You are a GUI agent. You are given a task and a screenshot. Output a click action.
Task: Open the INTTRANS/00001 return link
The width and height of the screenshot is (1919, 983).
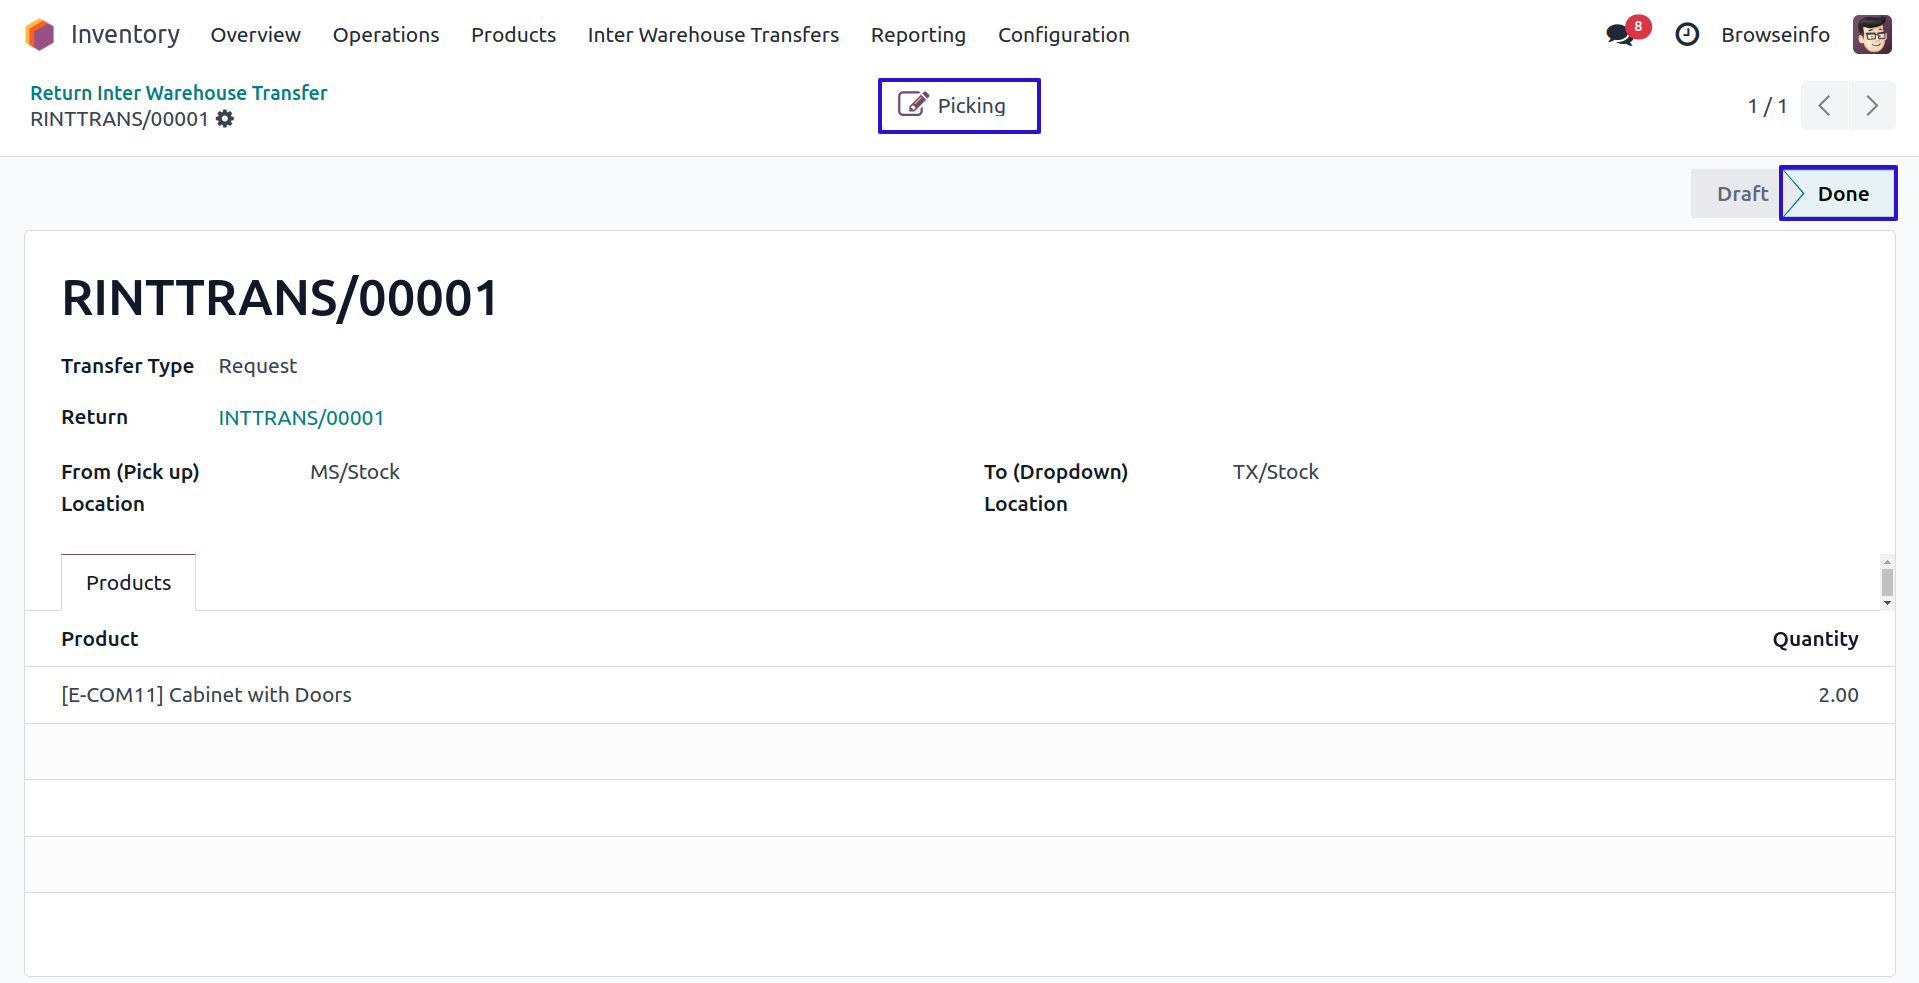click(301, 418)
